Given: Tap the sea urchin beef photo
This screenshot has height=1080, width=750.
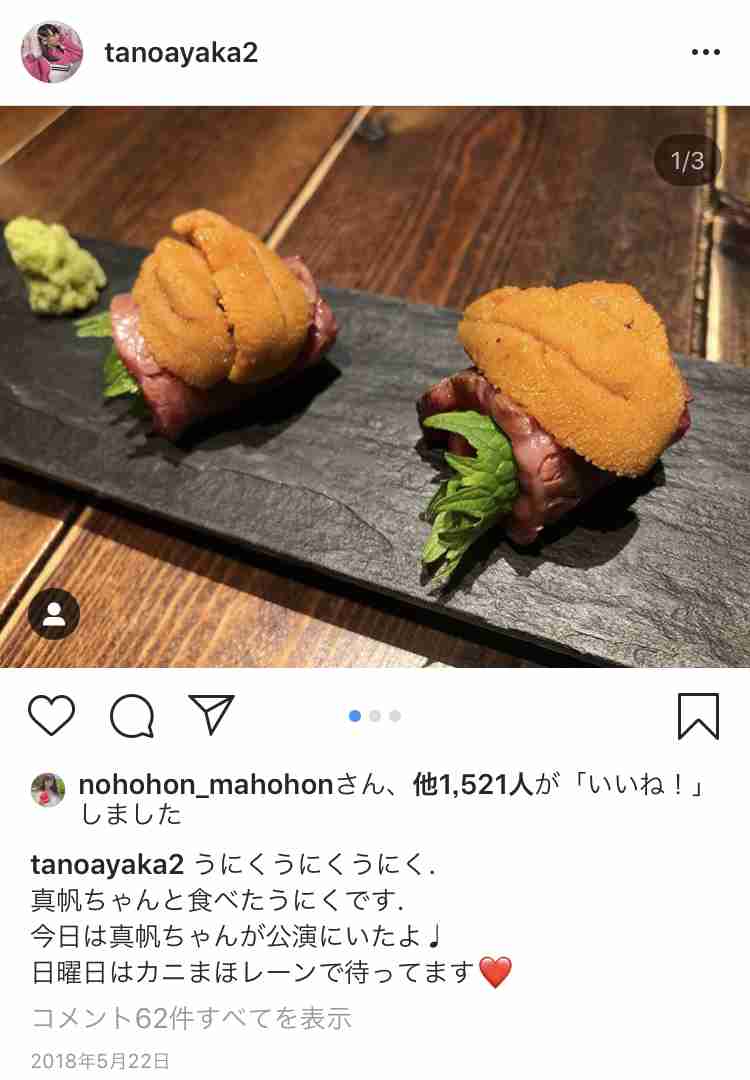Looking at the screenshot, I should [375, 386].
